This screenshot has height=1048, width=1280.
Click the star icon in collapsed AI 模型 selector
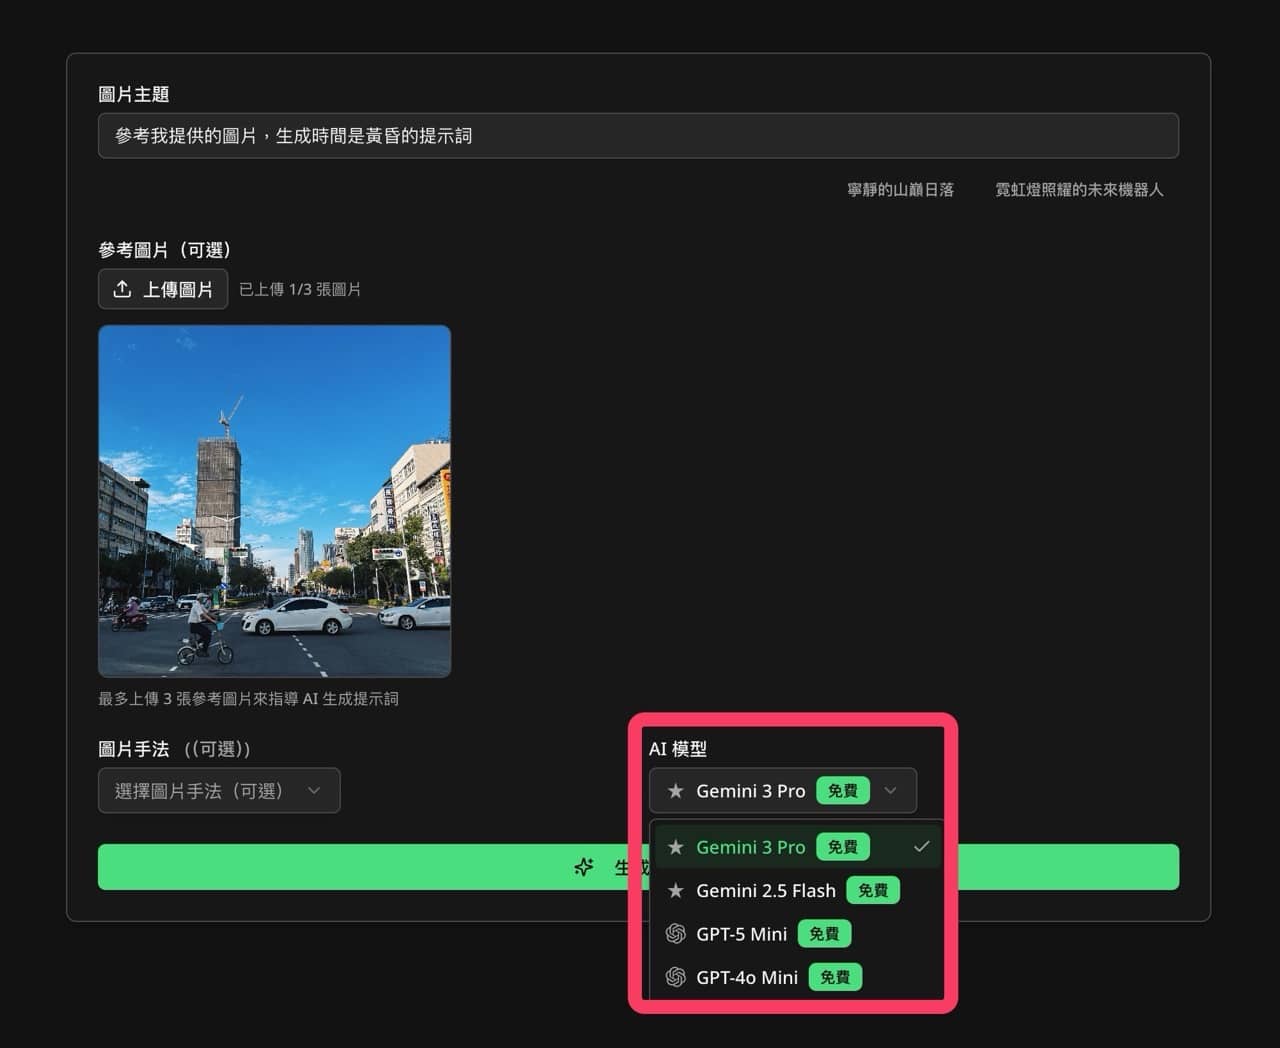pyautogui.click(x=676, y=790)
